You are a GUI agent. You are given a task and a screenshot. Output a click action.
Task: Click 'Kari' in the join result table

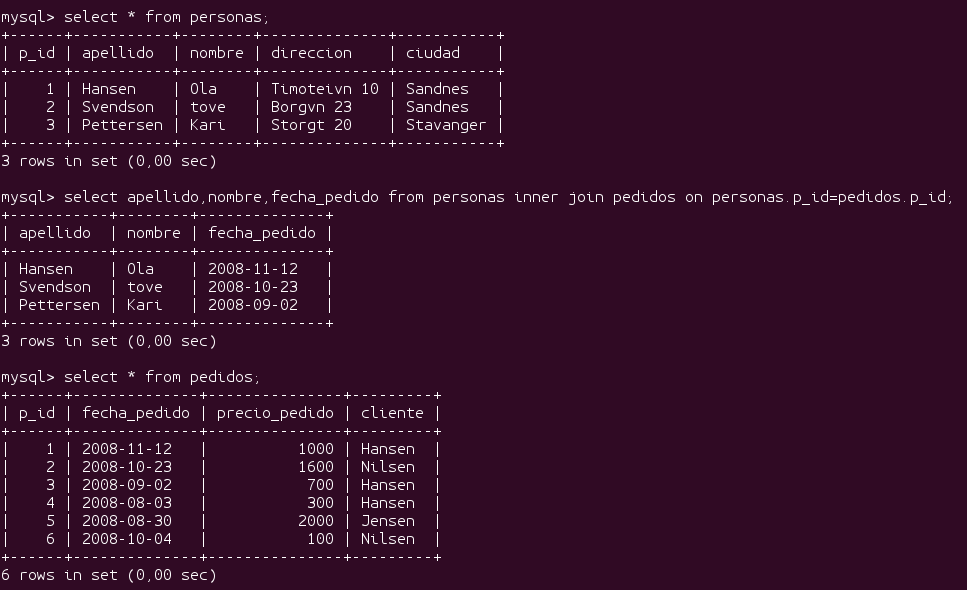point(145,305)
